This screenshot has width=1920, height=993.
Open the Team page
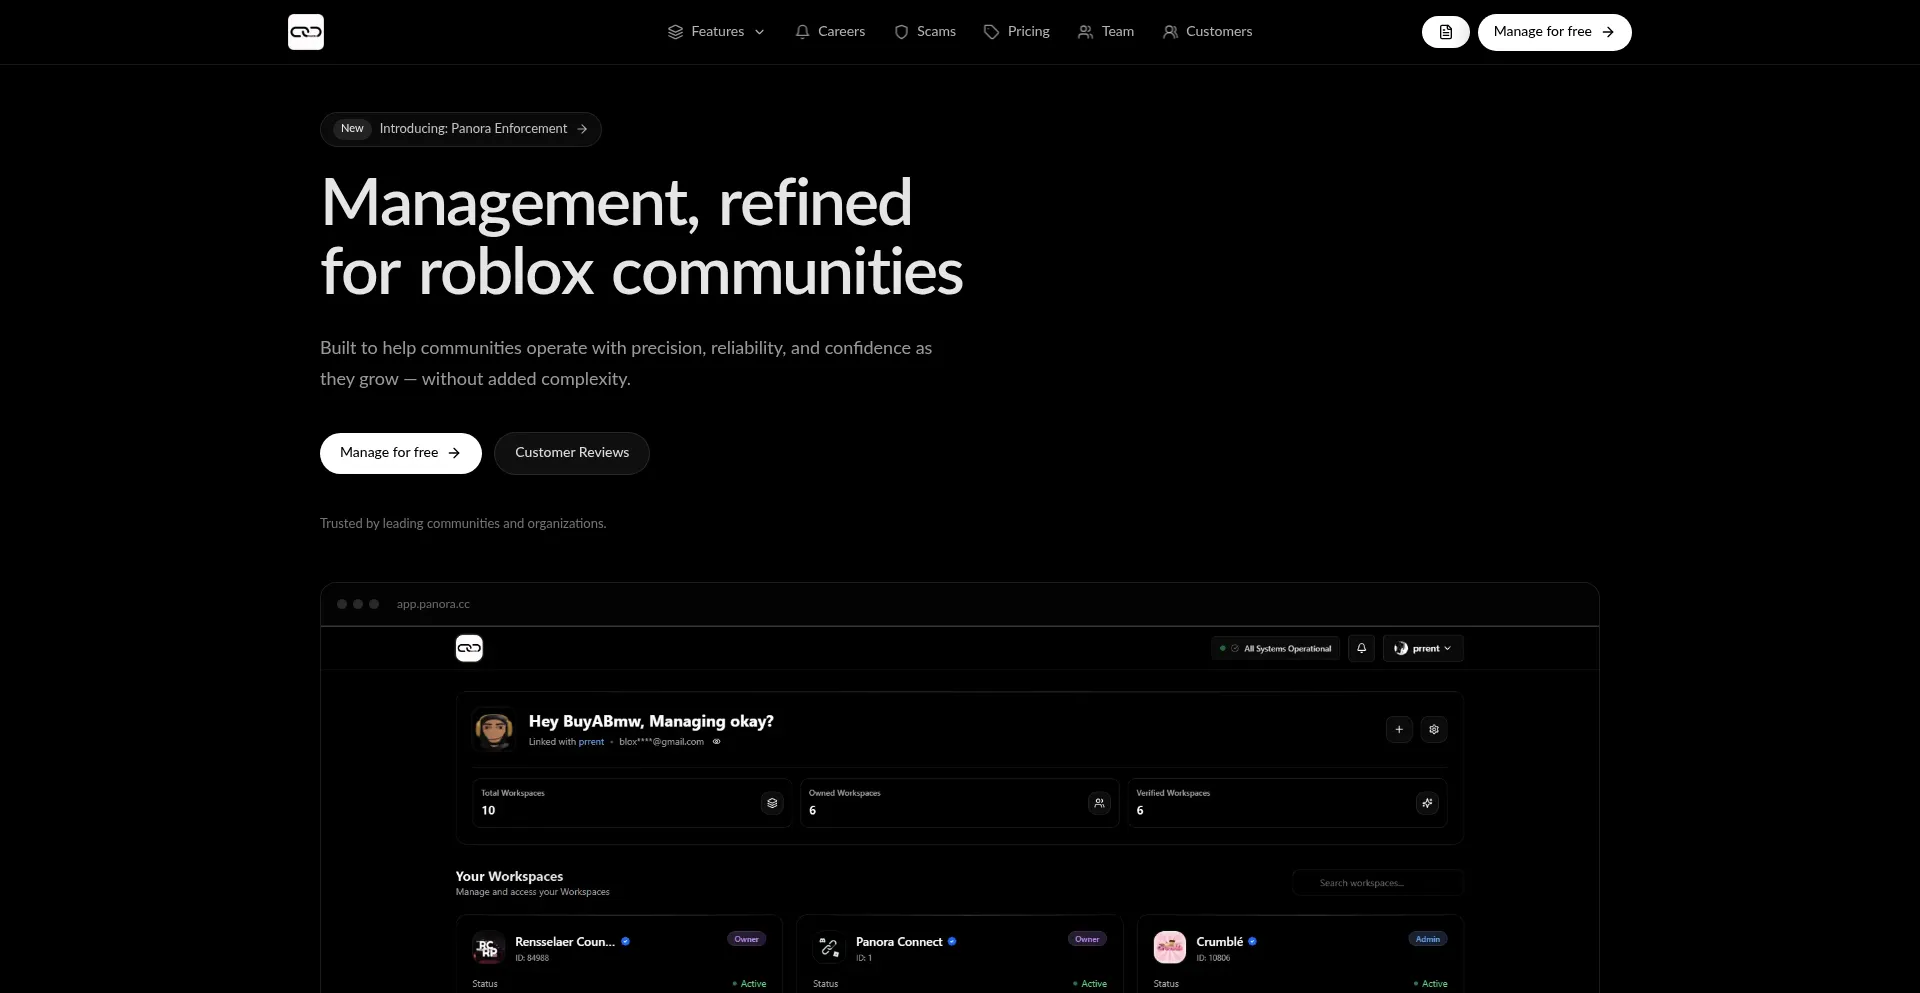coord(1106,32)
